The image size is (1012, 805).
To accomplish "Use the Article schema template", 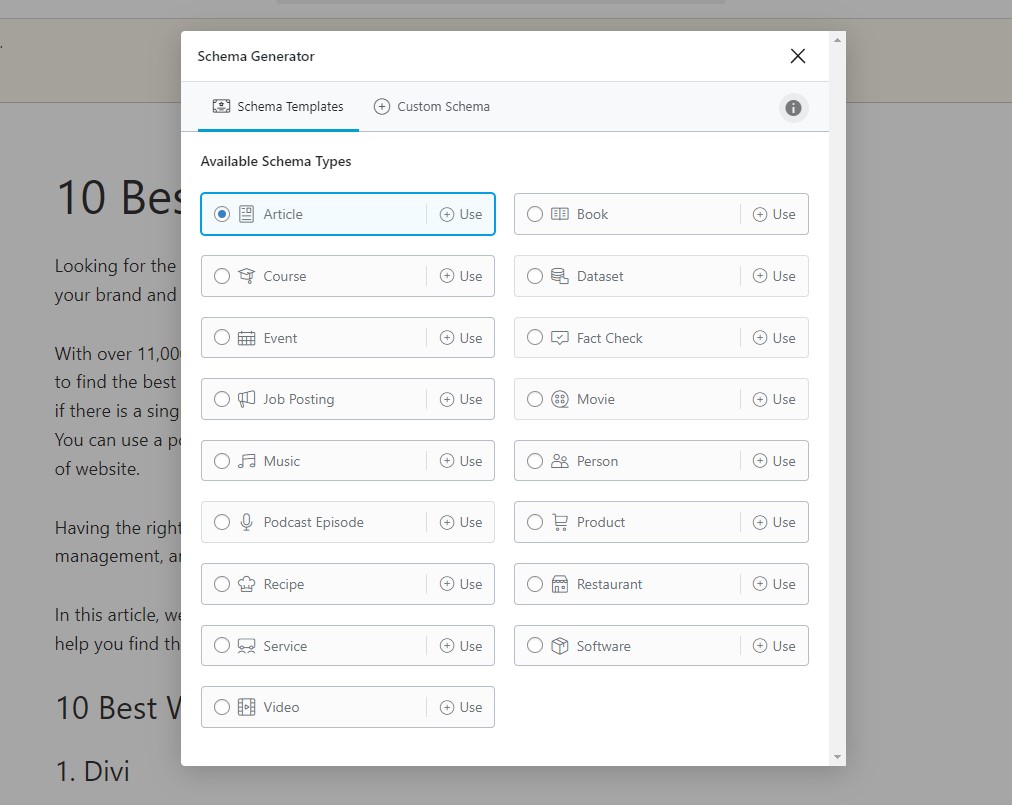I will coord(461,214).
